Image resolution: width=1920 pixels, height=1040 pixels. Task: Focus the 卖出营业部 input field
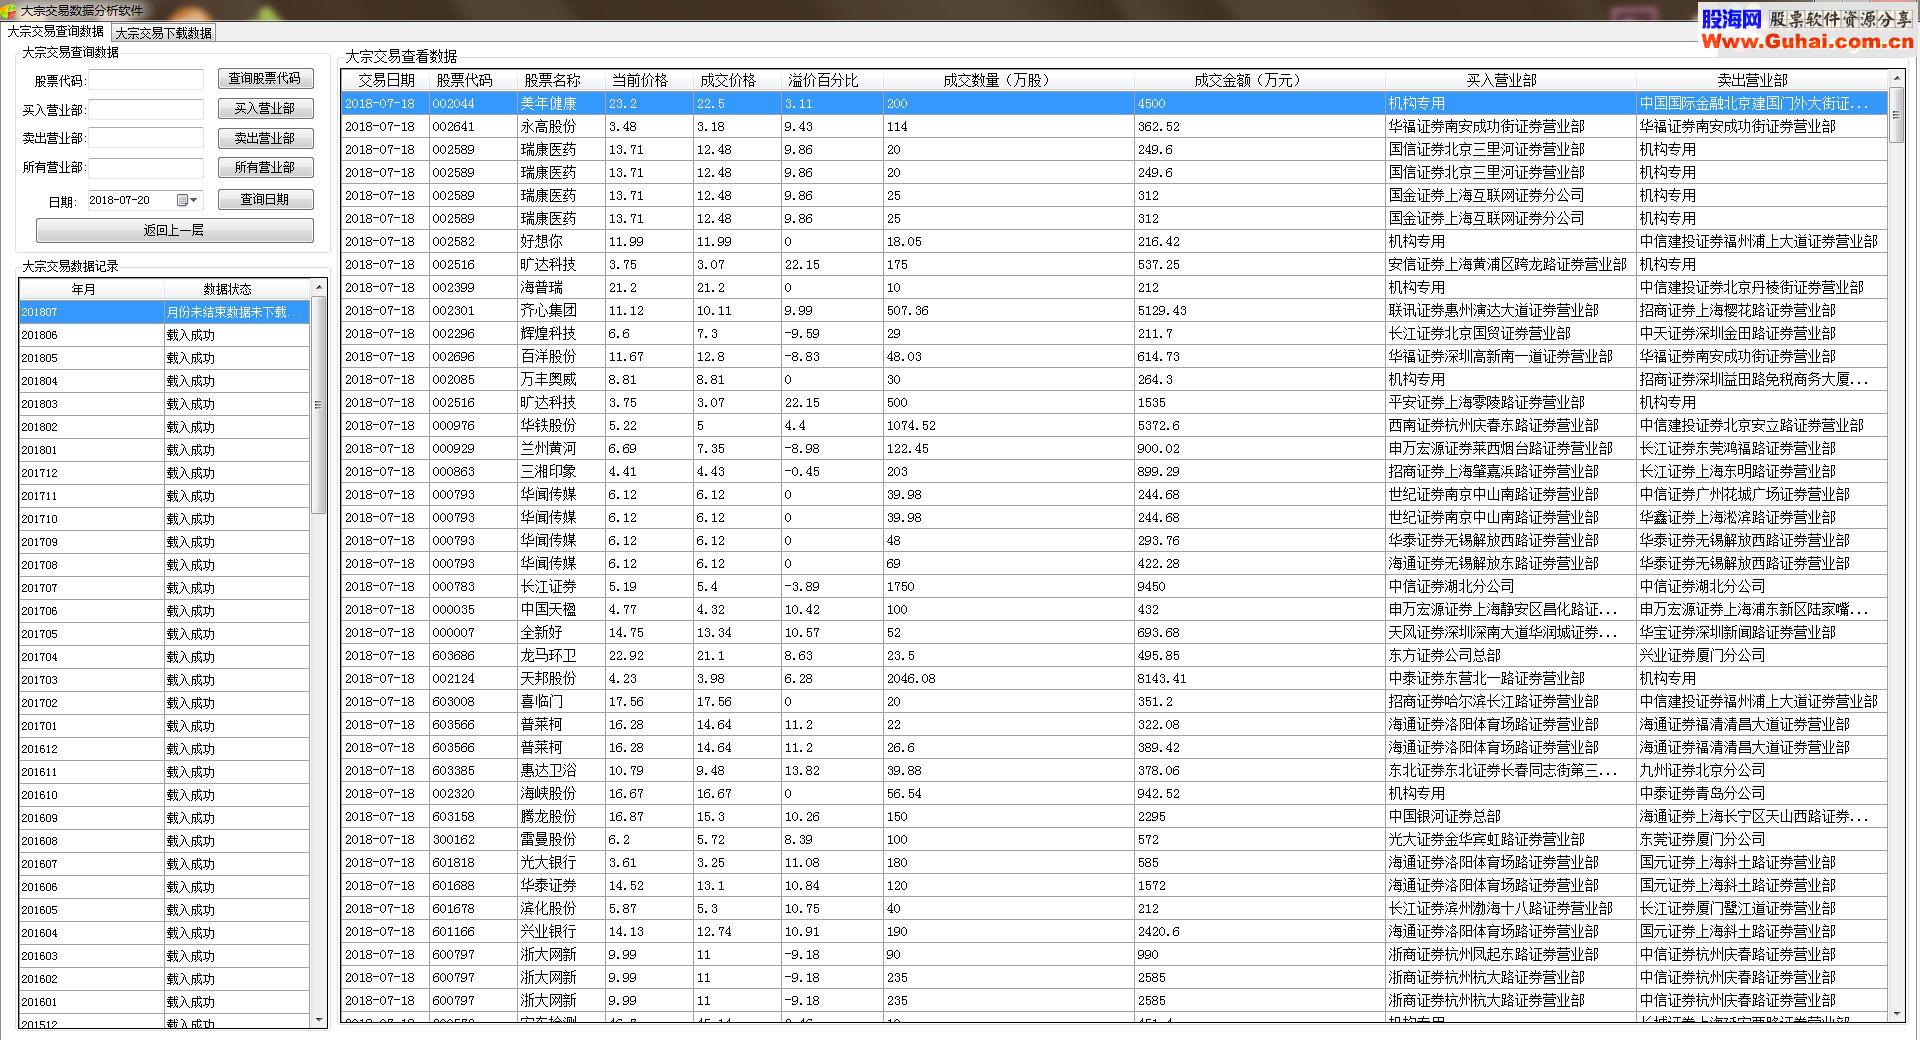pyautogui.click(x=146, y=138)
